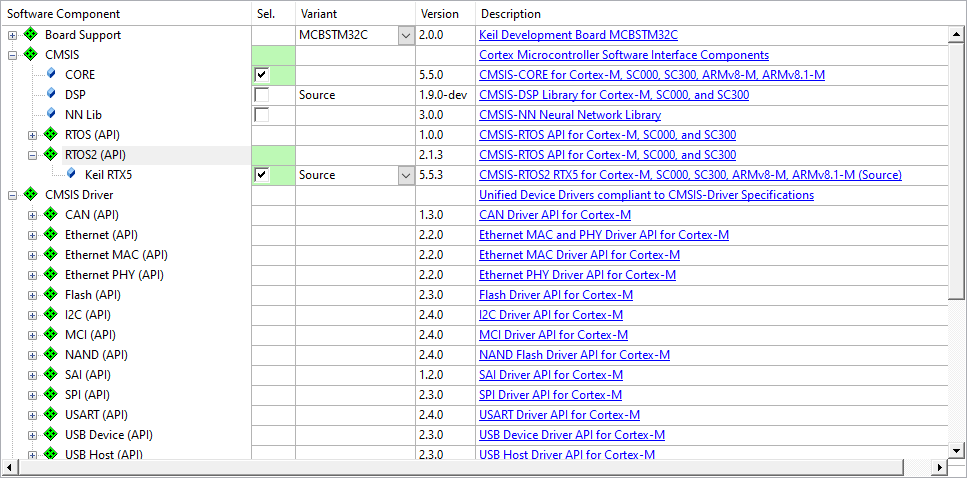The height and width of the screenshot is (478, 967).
Task: Click version 5.5.3 of Keil RTX5
Action: coord(431,175)
